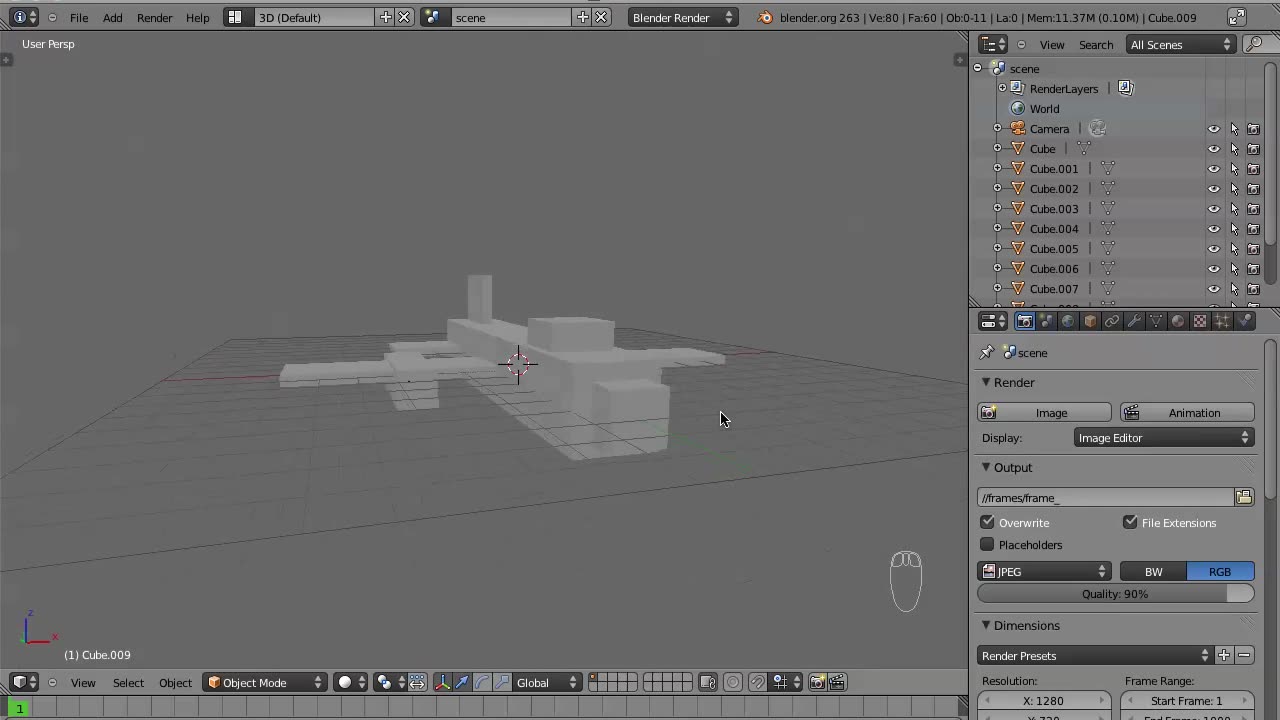Open the 3D view Object menu

point(175,682)
